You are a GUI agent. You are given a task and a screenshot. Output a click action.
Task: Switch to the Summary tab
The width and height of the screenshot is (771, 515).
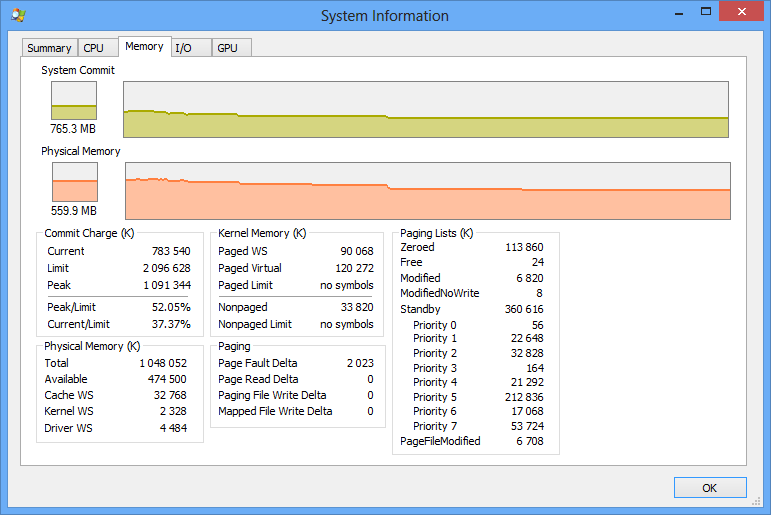click(x=49, y=48)
